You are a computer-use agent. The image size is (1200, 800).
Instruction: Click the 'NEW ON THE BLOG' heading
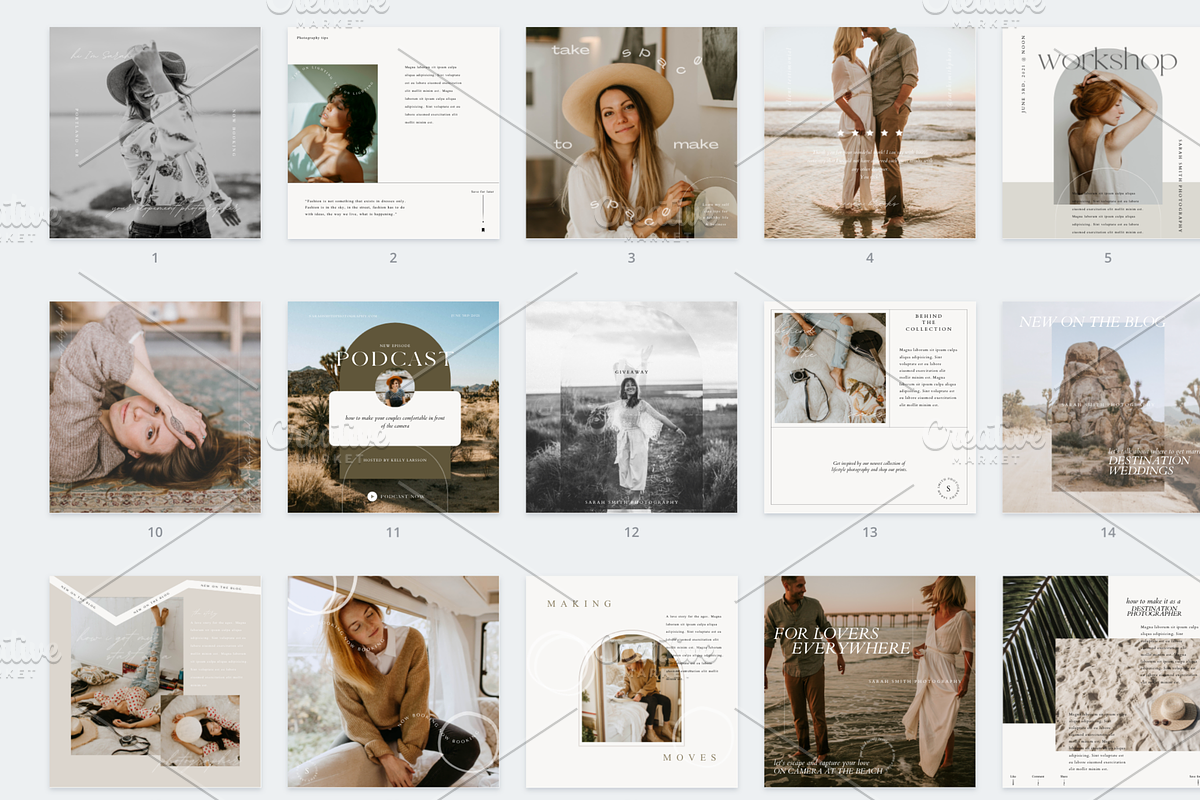click(x=1092, y=322)
